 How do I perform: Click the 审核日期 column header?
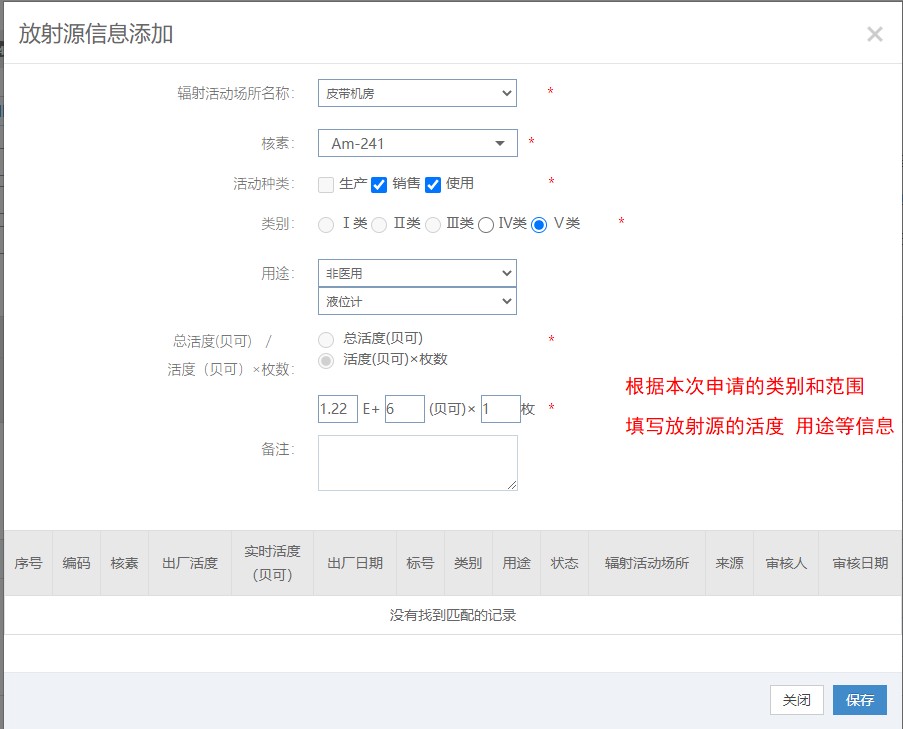860,563
